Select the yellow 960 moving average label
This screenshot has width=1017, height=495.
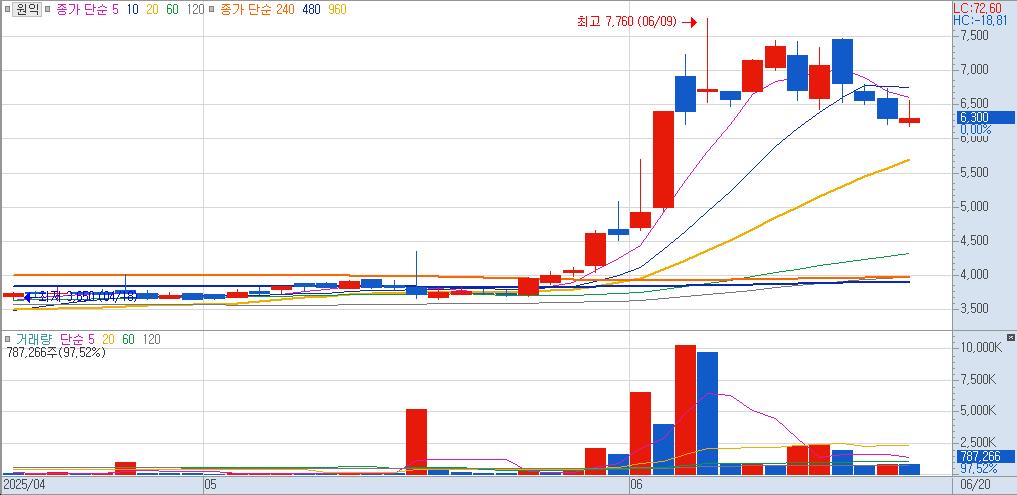[x=337, y=10]
